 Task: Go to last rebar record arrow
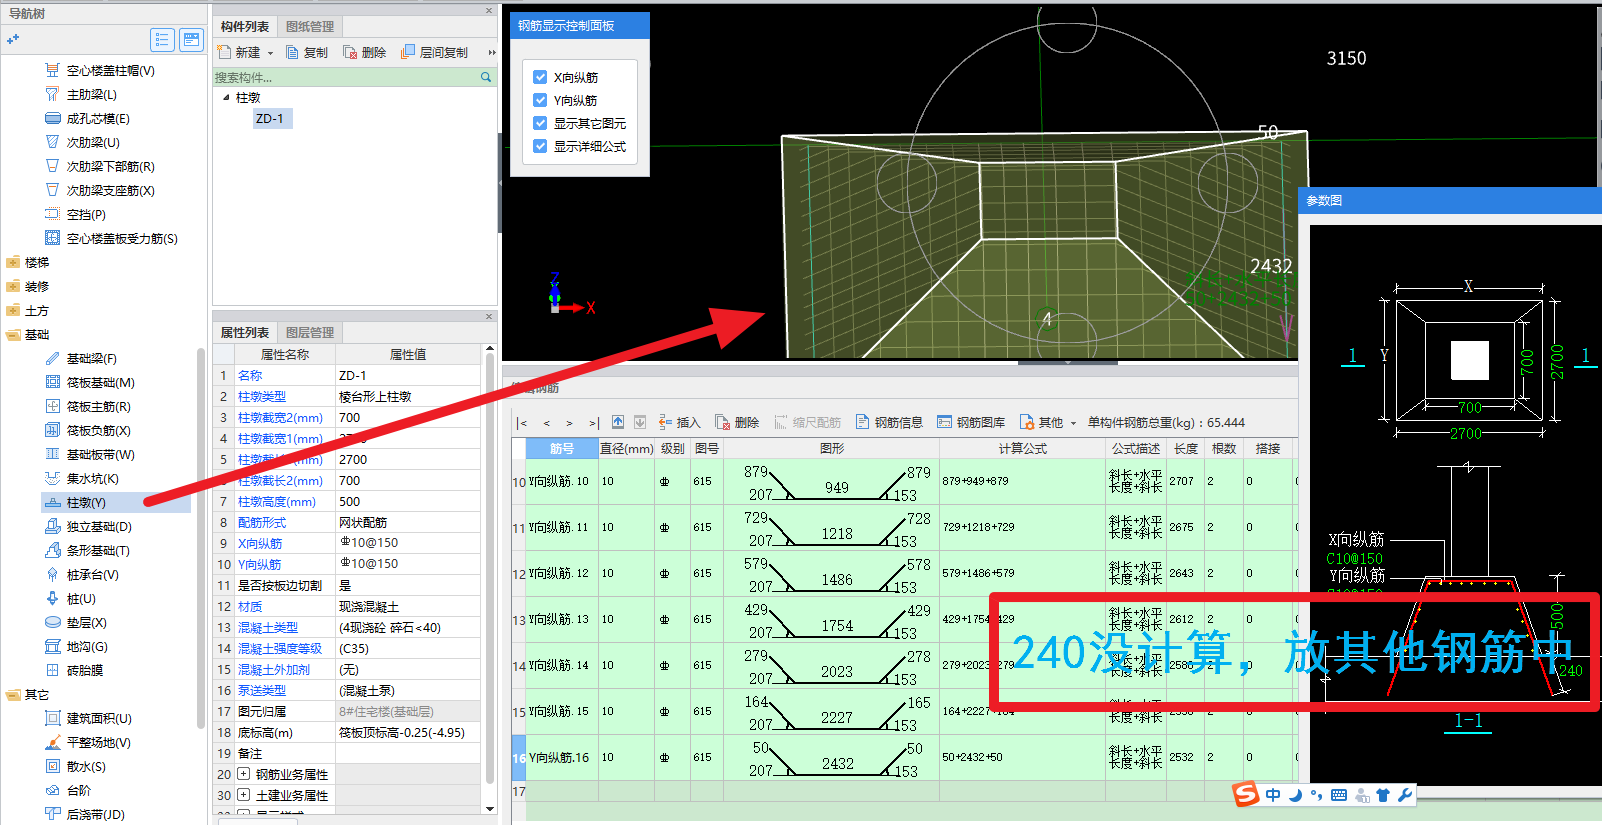click(x=593, y=423)
